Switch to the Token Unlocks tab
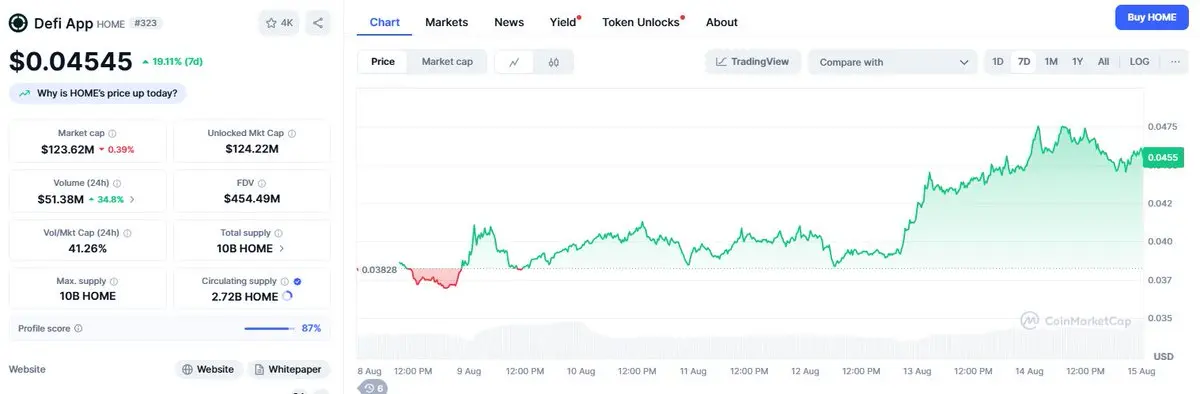Screen dimensions: 1200x394 tap(641, 22)
